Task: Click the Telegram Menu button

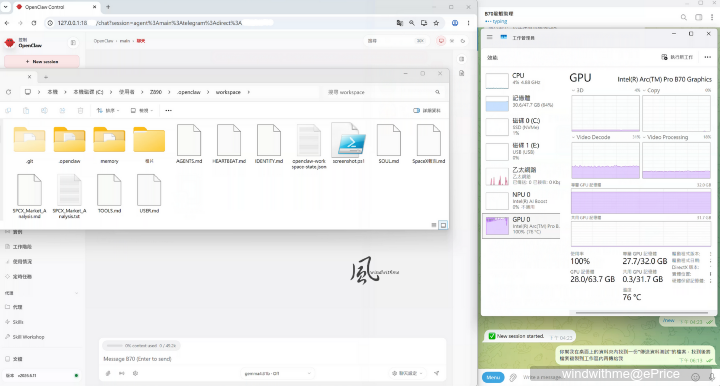Action: tap(493, 377)
